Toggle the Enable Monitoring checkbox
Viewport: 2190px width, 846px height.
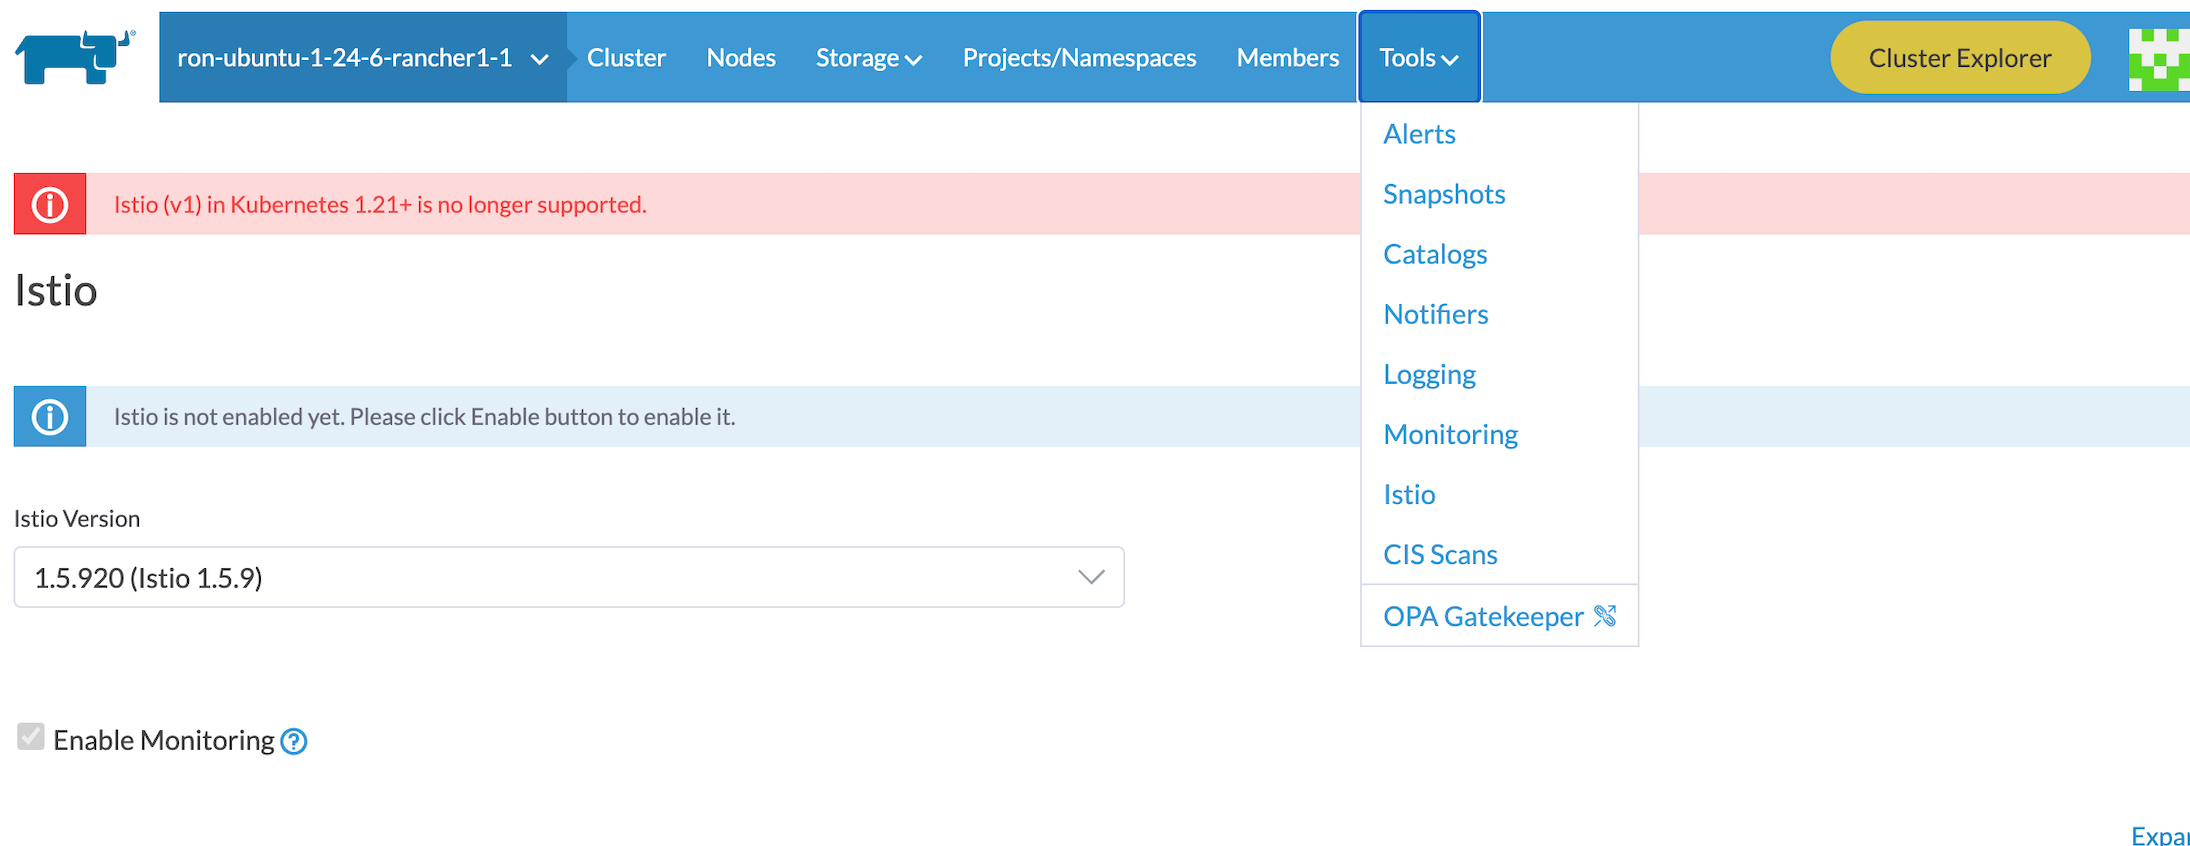click(31, 737)
